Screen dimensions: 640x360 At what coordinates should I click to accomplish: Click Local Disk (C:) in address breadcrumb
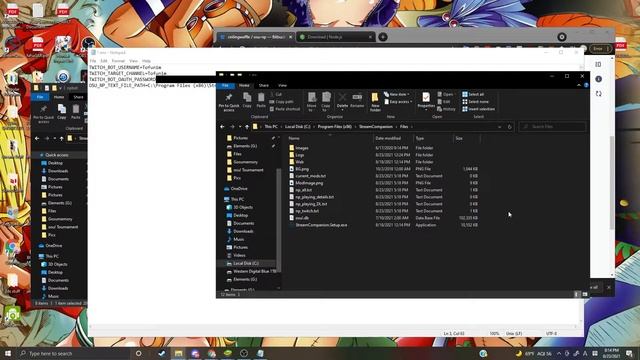pos(298,127)
